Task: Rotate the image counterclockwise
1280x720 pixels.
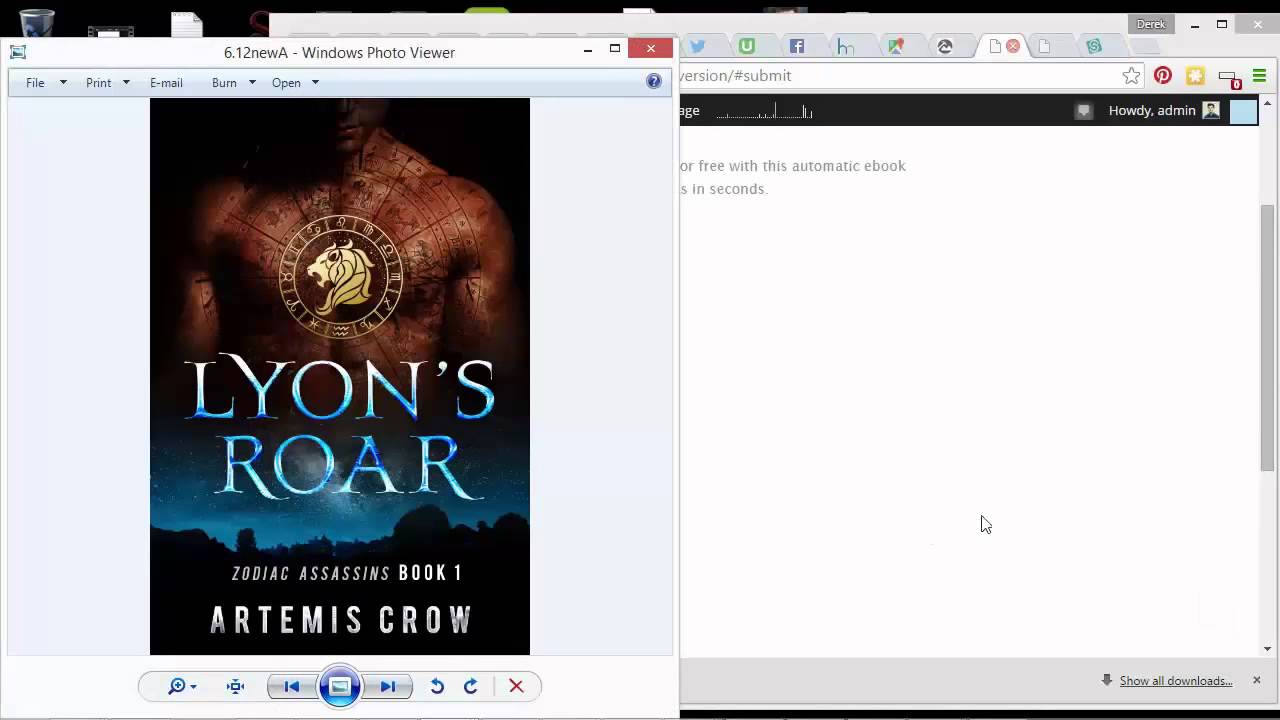Action: click(x=437, y=686)
